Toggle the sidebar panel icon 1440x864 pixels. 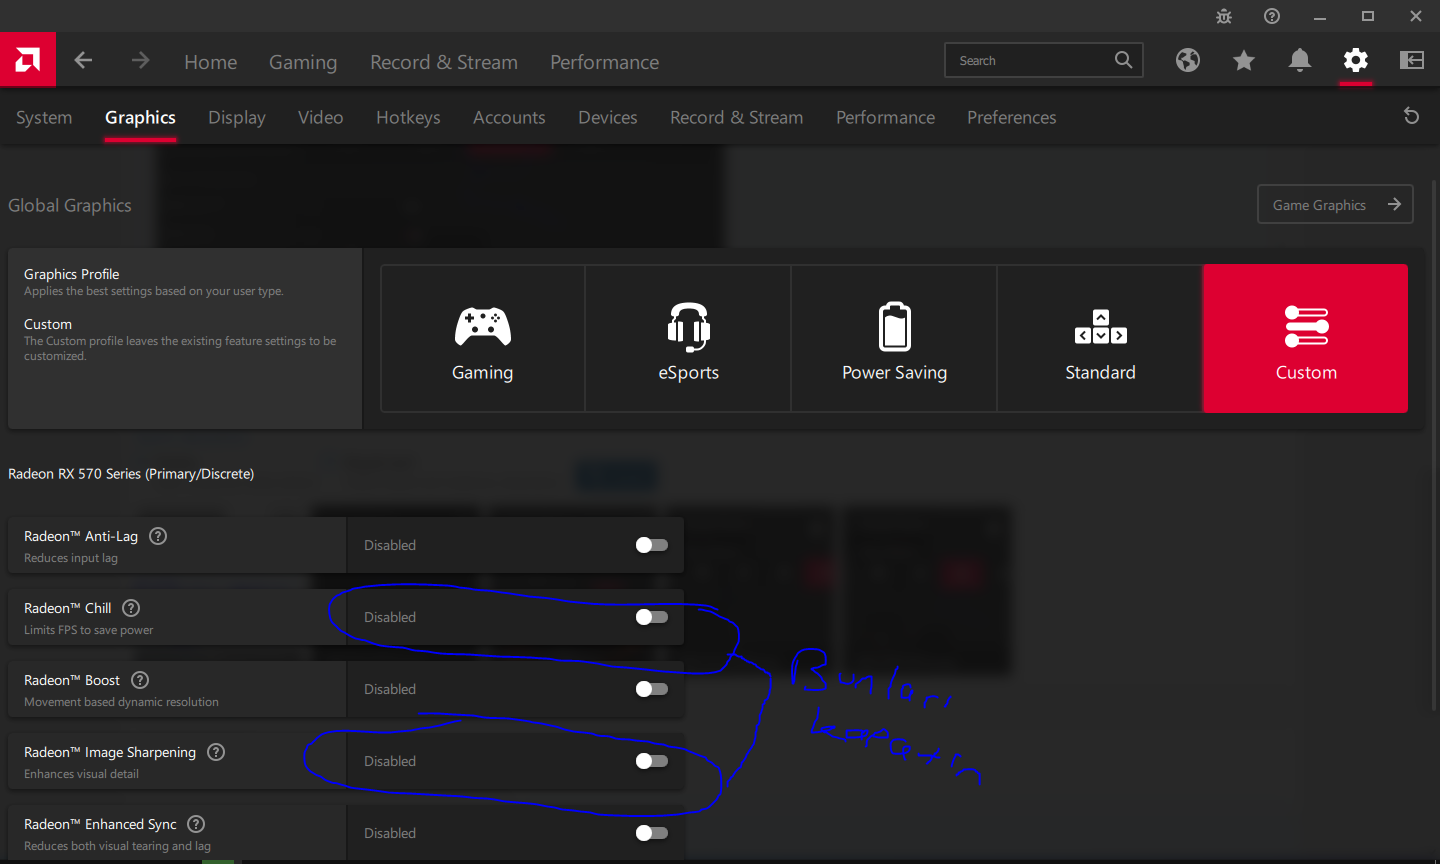coord(1412,61)
